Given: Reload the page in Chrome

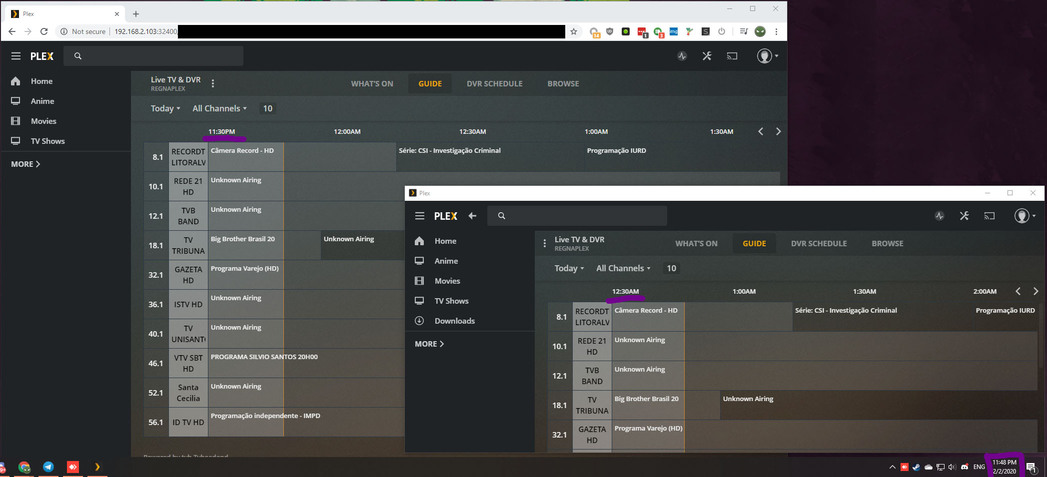Looking at the screenshot, I should (x=44, y=31).
